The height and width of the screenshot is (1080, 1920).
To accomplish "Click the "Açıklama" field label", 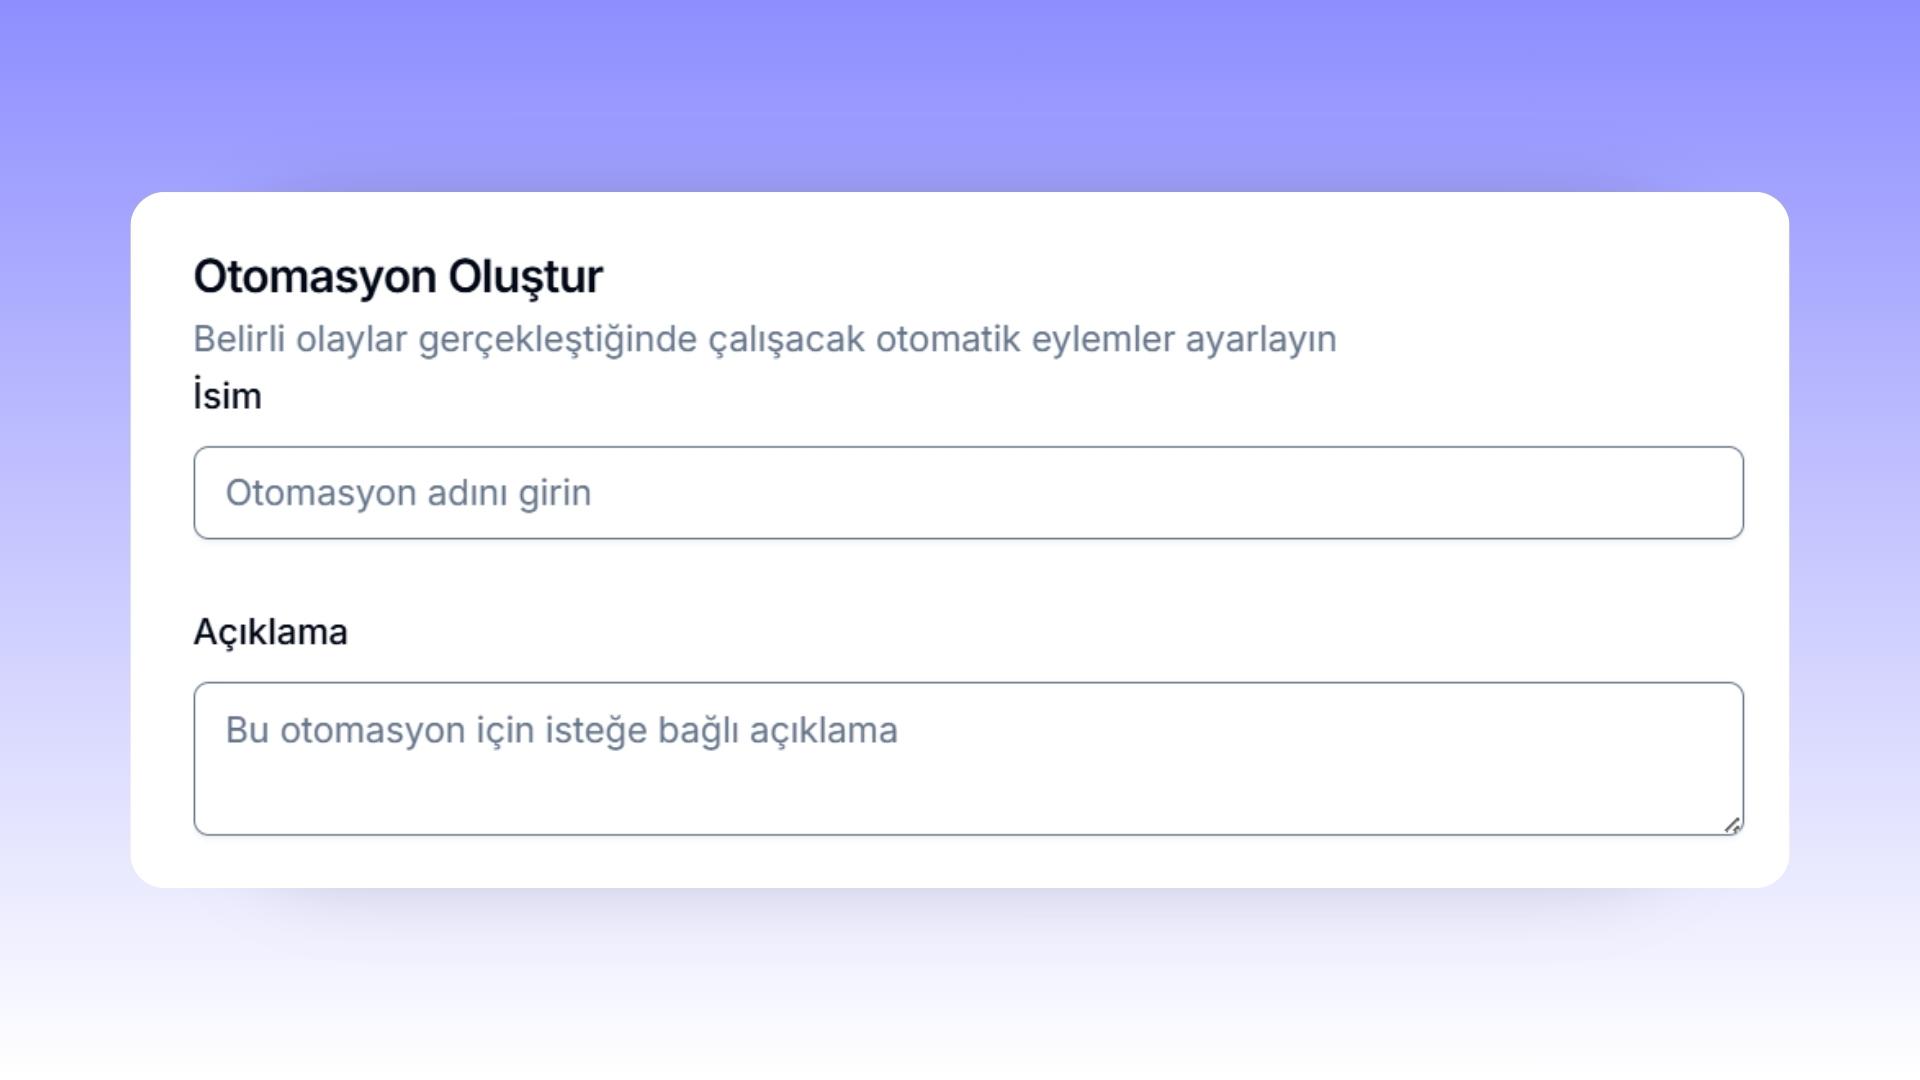I will (270, 632).
